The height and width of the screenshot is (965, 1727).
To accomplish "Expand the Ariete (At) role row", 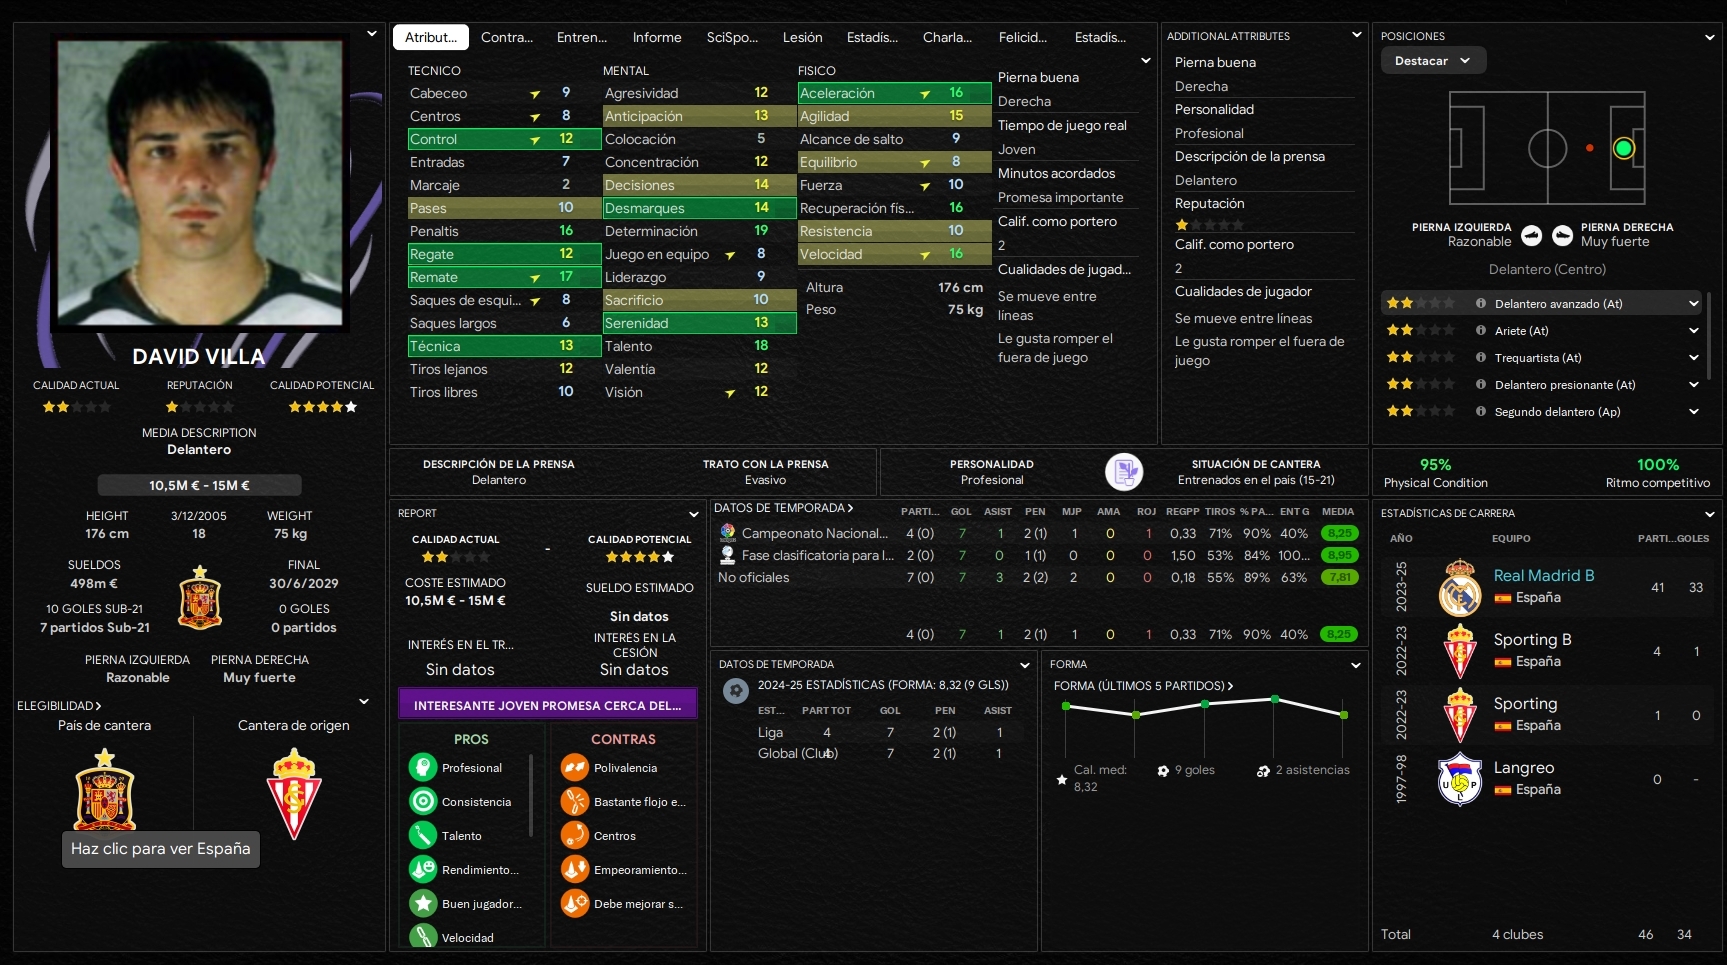I will (x=1694, y=330).
